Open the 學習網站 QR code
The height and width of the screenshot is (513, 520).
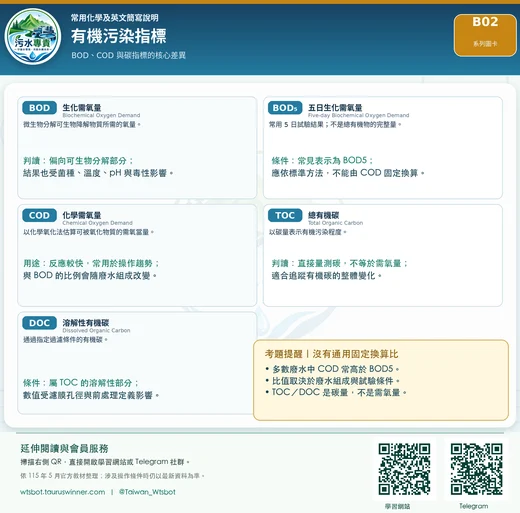coord(404,469)
